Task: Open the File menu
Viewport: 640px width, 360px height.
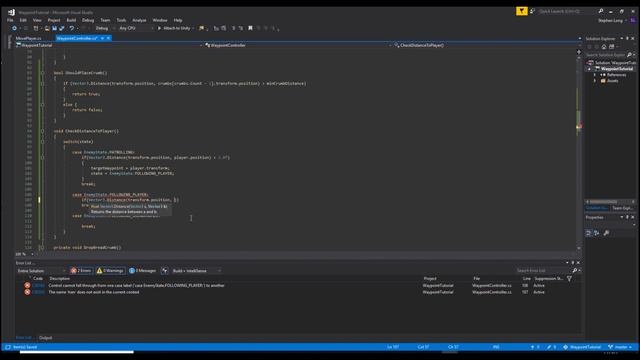Action: point(10,20)
